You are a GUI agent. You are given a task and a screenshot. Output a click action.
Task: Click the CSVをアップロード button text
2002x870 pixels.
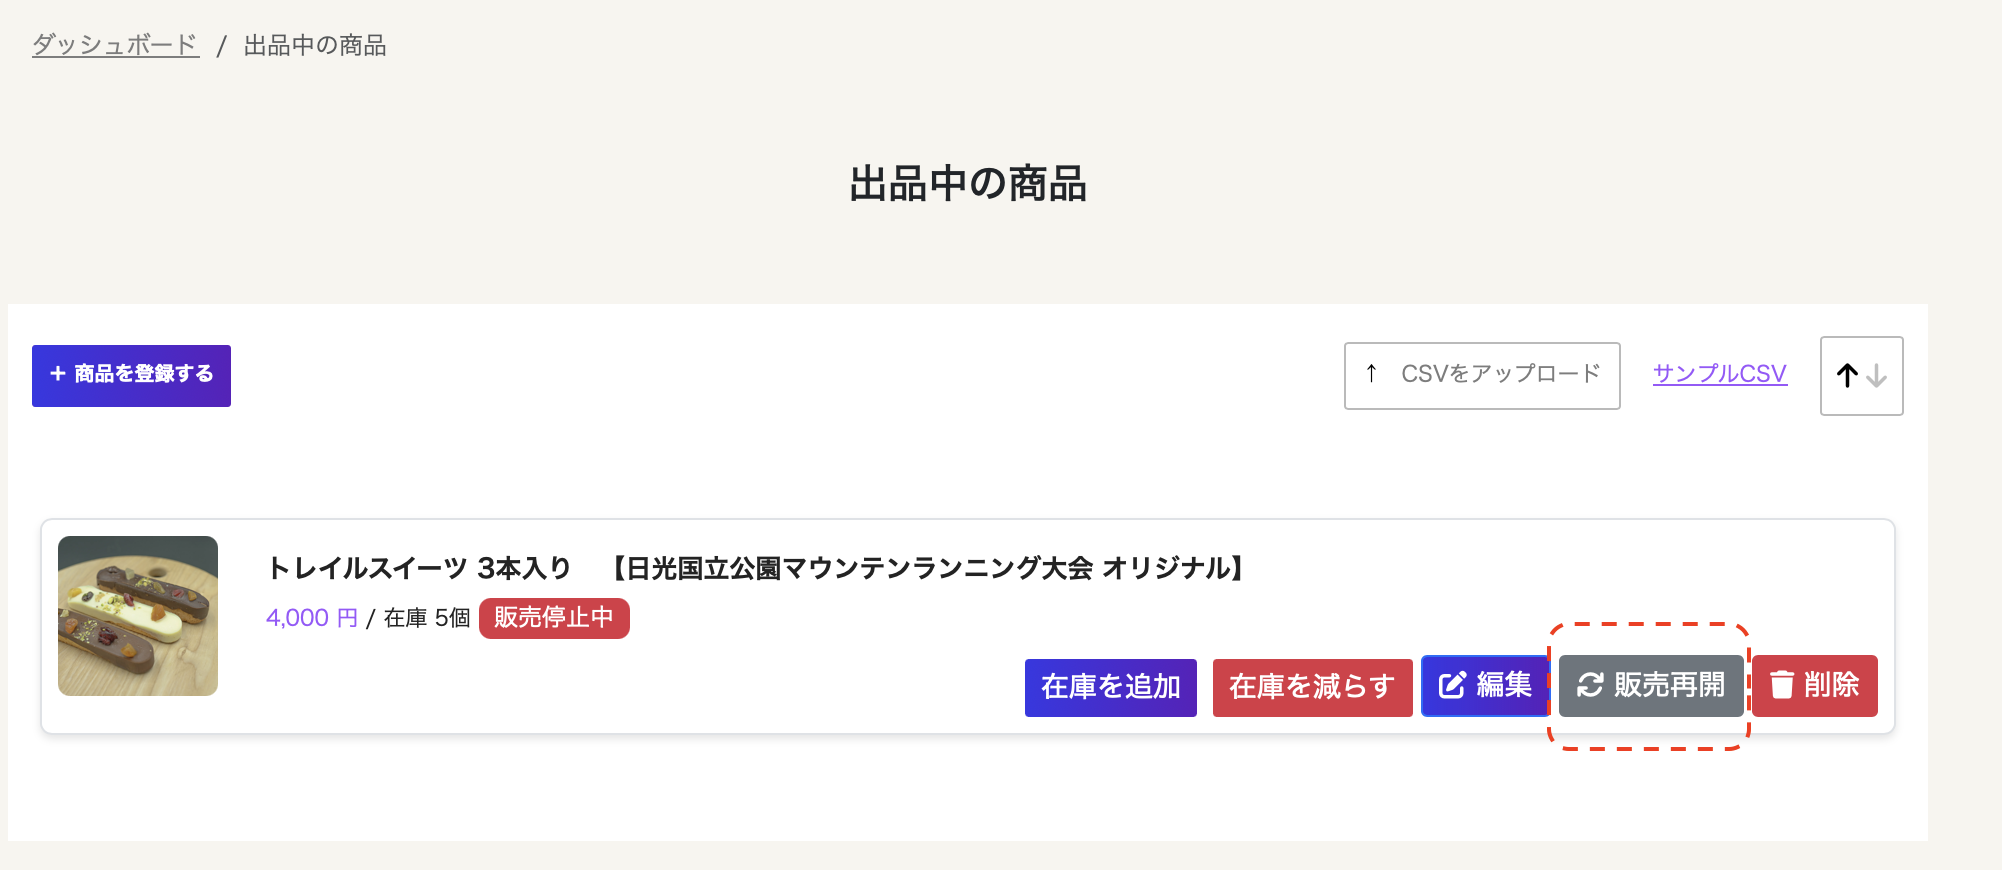1500,374
